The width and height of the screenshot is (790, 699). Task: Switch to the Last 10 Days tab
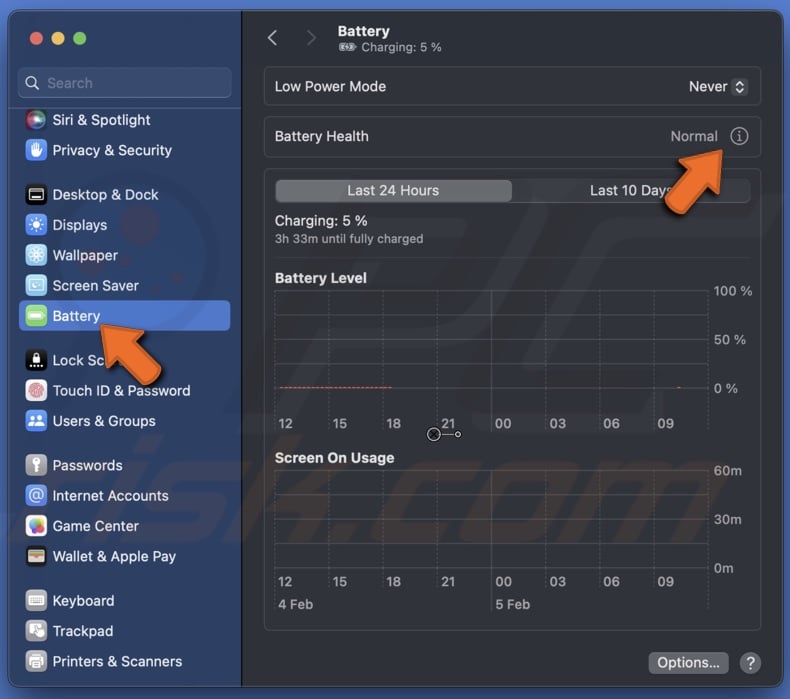point(631,190)
